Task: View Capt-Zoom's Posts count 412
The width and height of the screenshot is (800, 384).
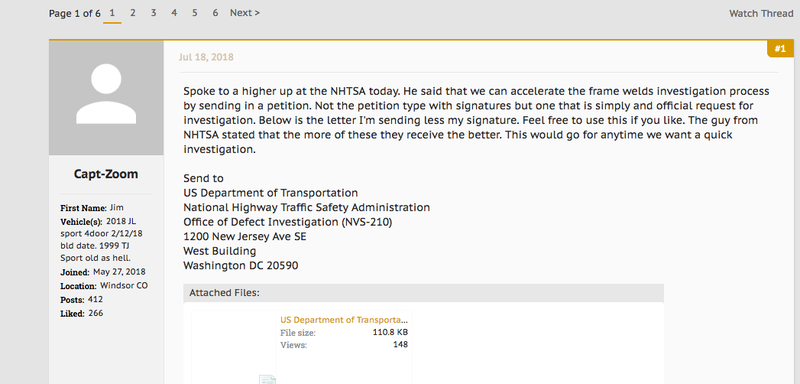Action: click(x=95, y=299)
